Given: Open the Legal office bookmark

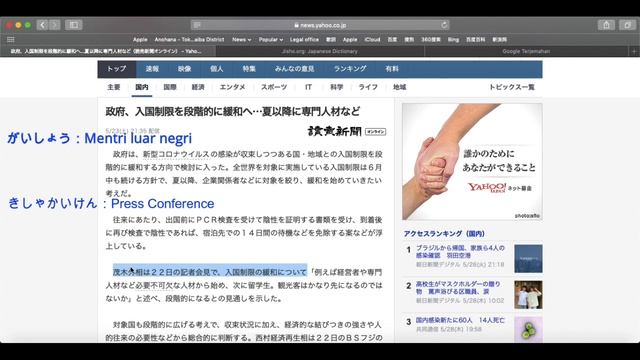Looking at the screenshot, I should [304, 40].
